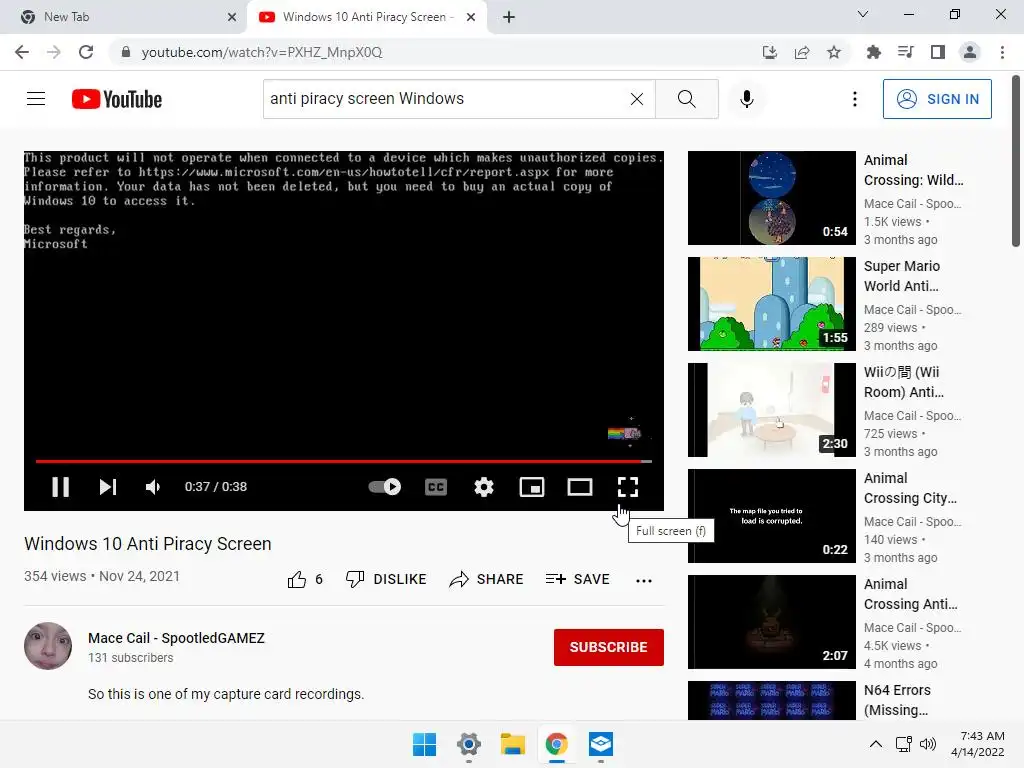Click the search magnifier button

(x=686, y=99)
